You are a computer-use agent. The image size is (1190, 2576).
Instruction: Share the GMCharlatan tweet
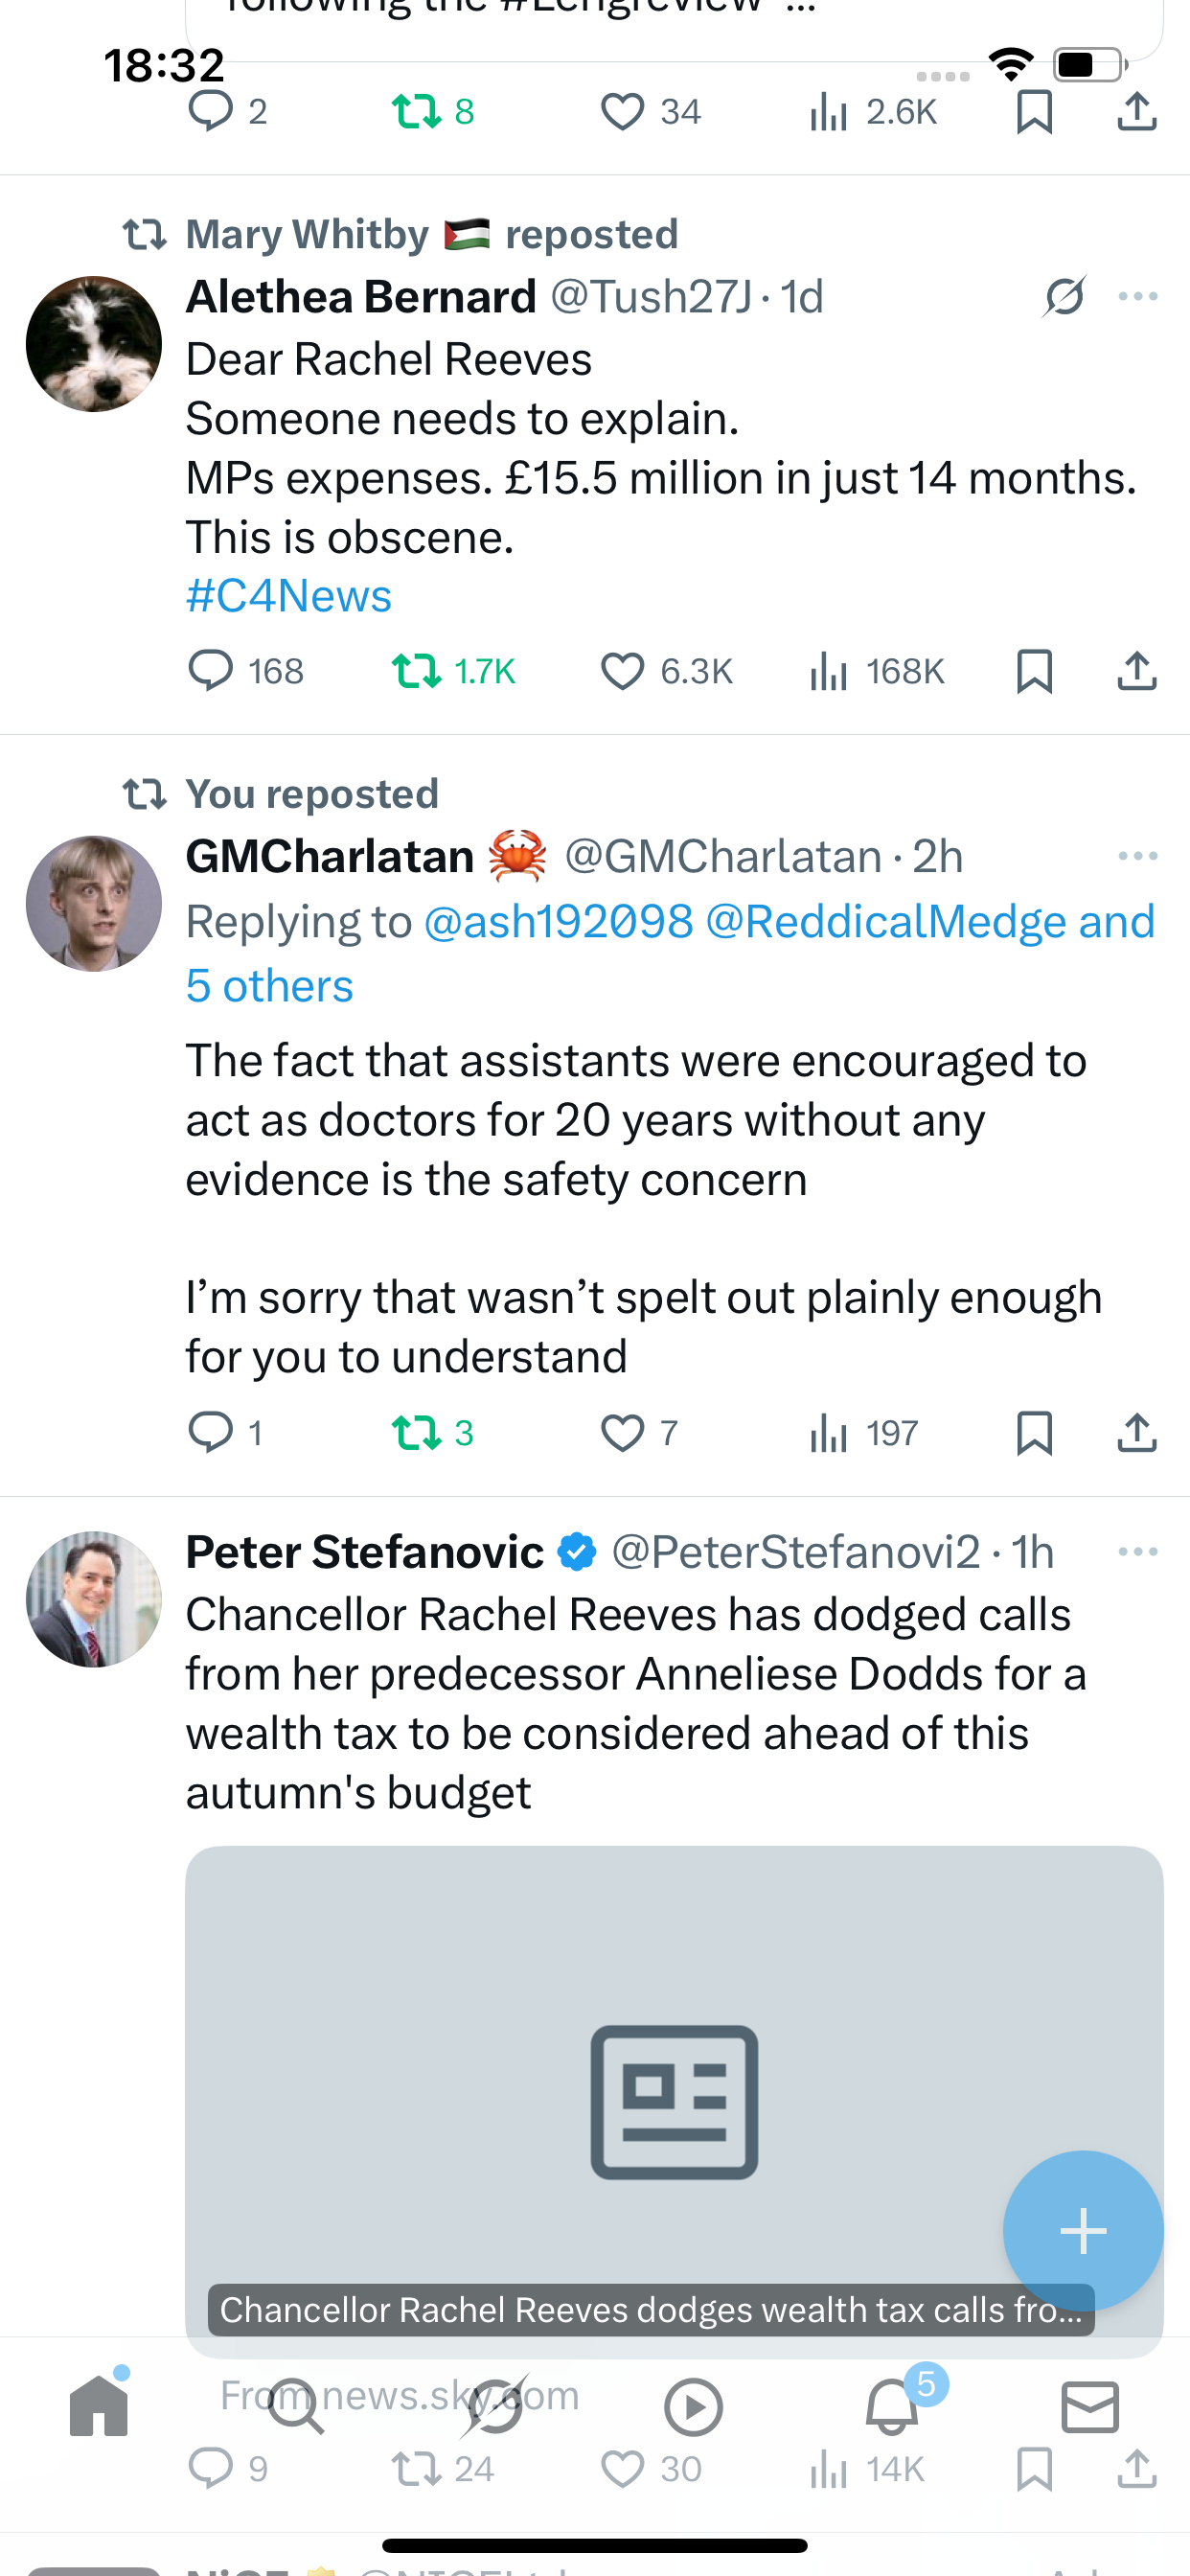tap(1136, 1432)
